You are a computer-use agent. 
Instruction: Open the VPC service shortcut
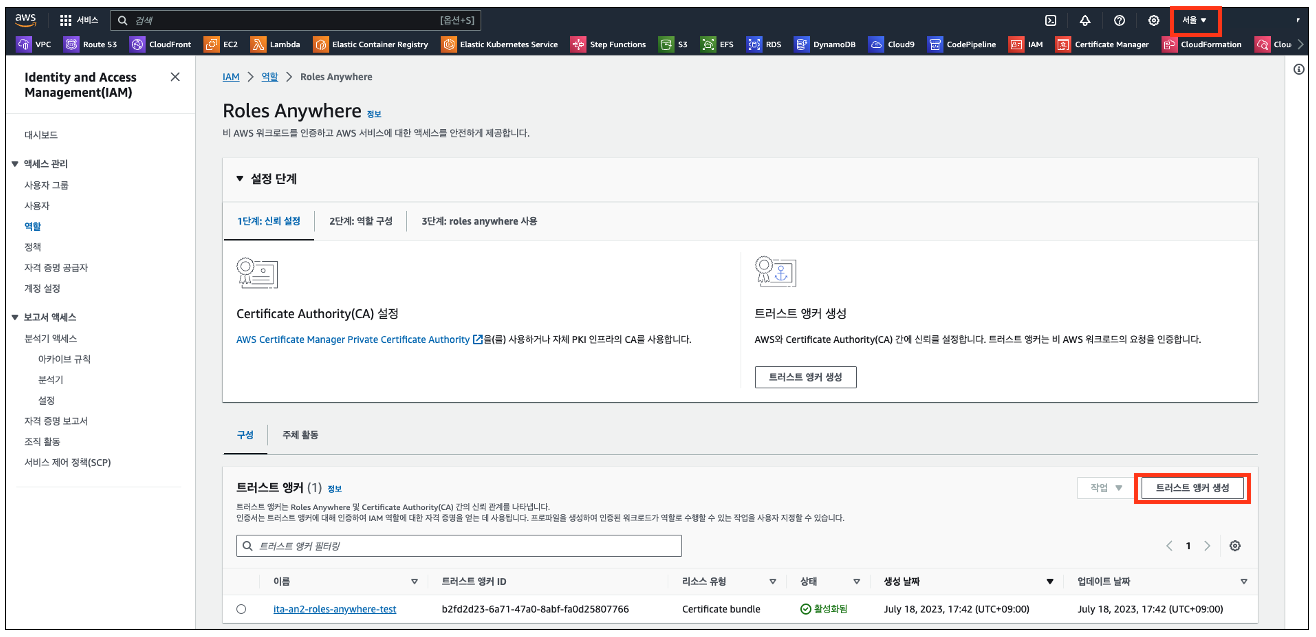tap(35, 44)
